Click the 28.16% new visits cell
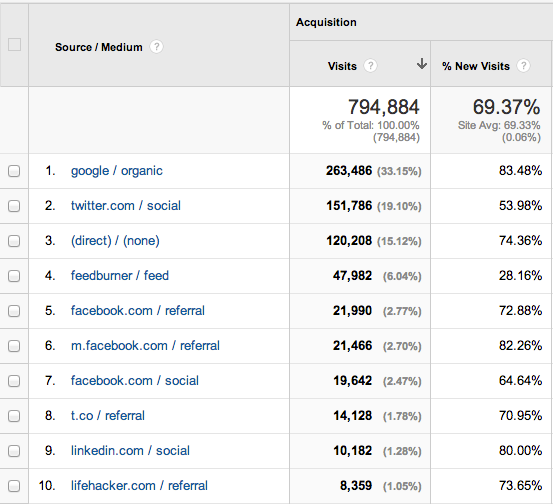Image resolution: width=553 pixels, height=504 pixels. tap(520, 275)
